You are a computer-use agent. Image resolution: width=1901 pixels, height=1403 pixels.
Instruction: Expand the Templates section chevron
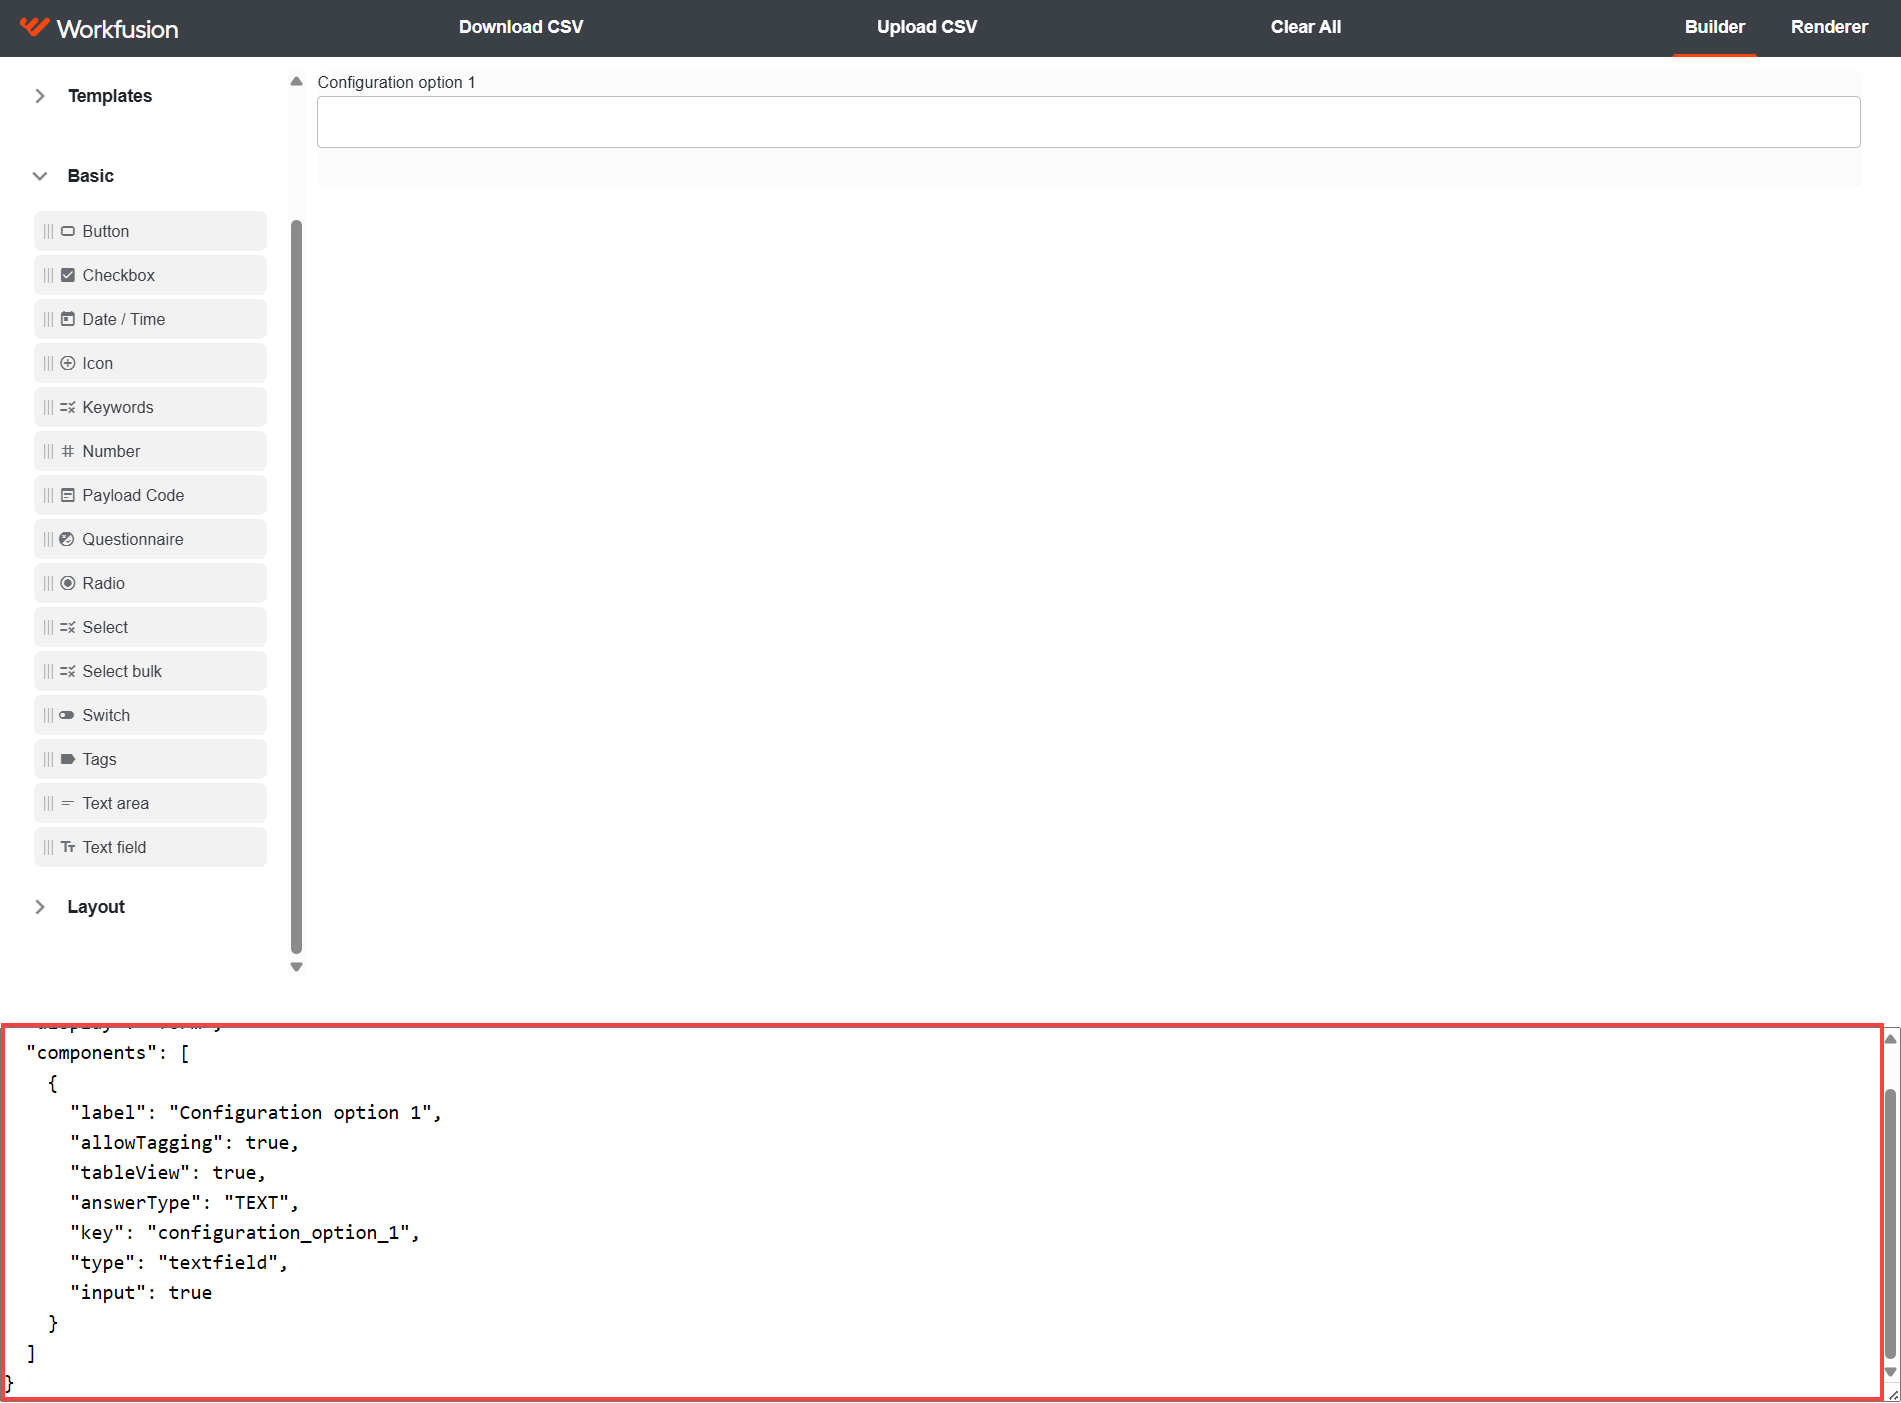(x=40, y=96)
